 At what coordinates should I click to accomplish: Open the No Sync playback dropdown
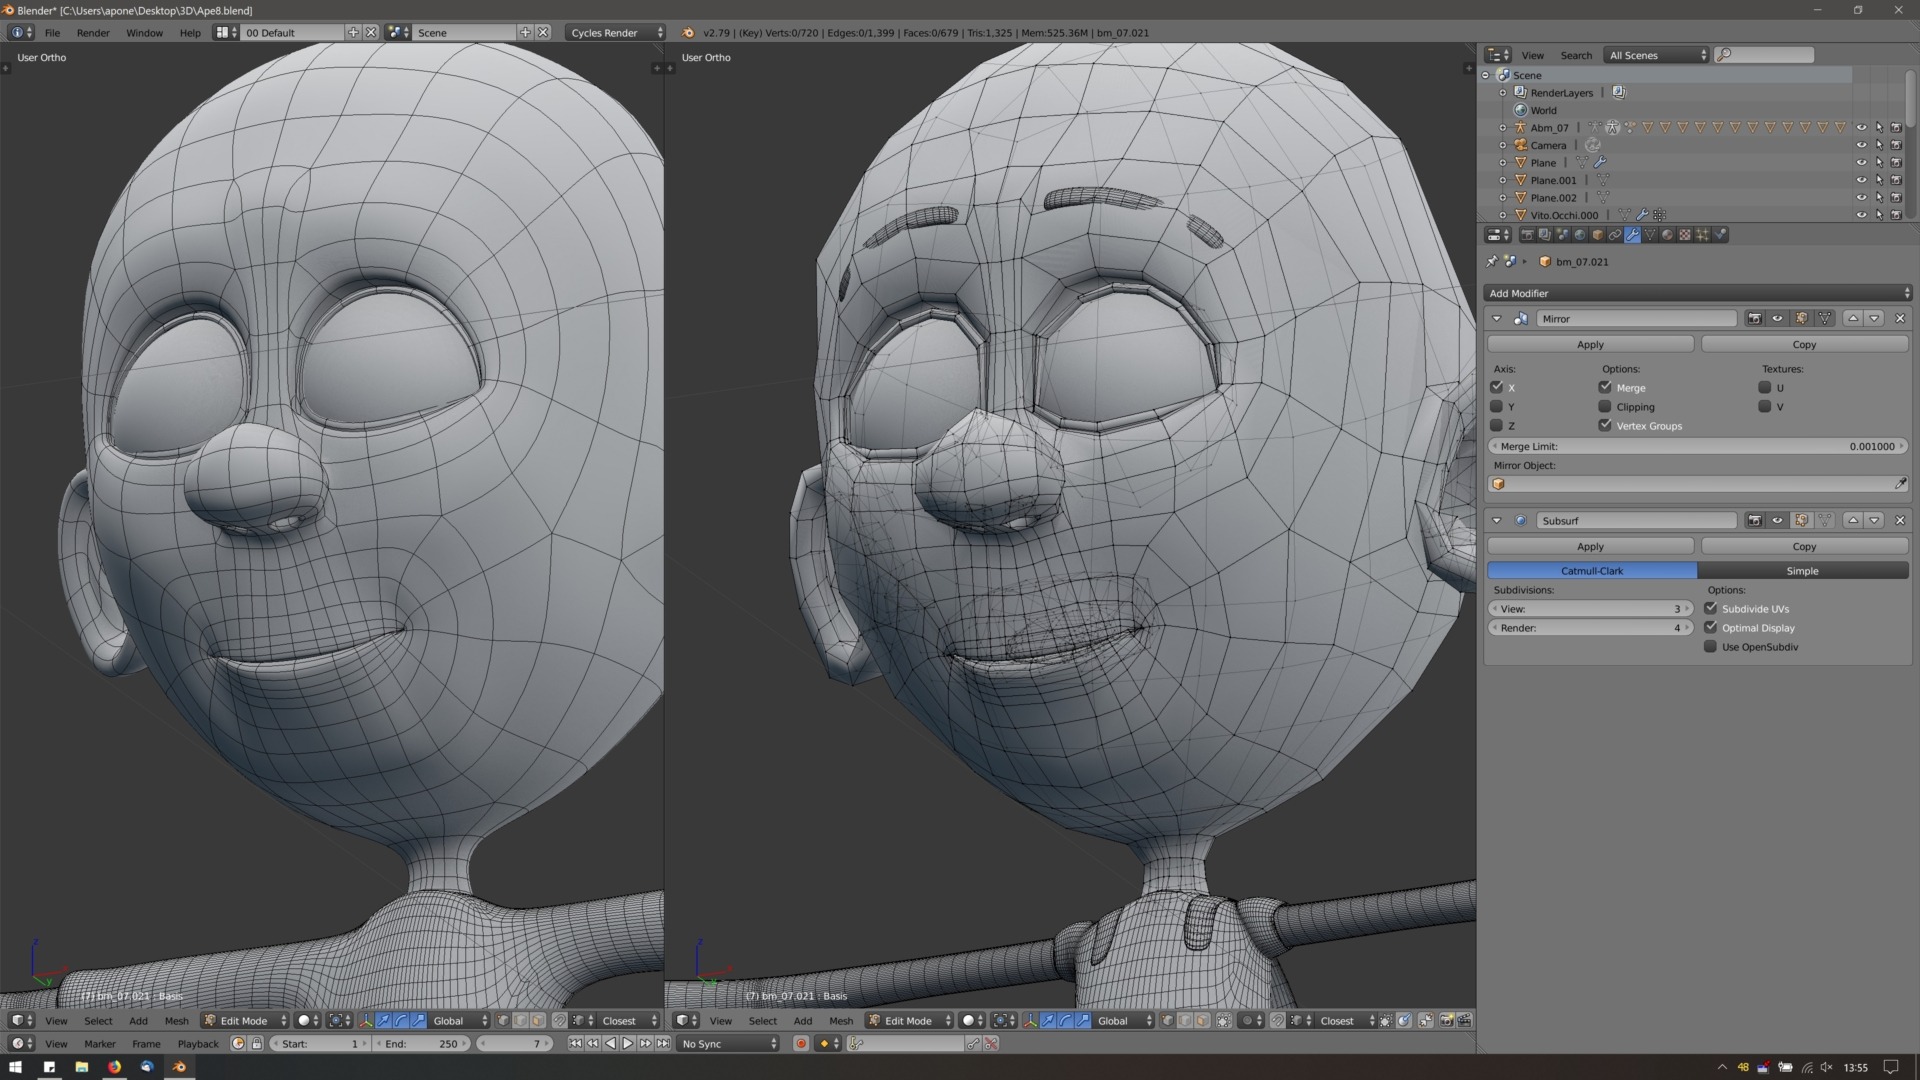(729, 1044)
